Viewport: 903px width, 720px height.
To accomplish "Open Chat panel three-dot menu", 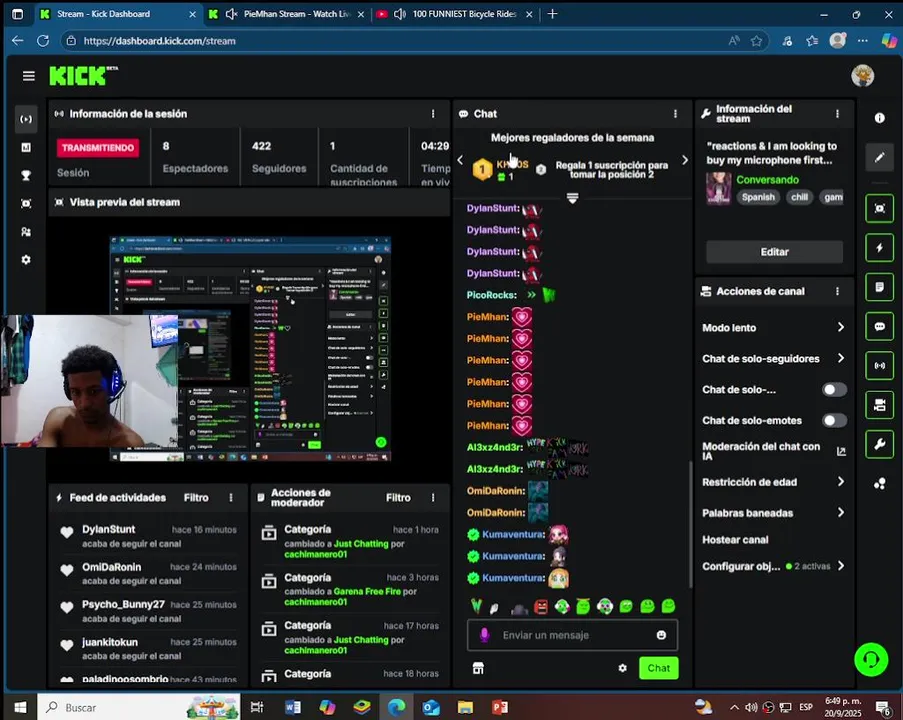I will pyautogui.click(x=676, y=114).
